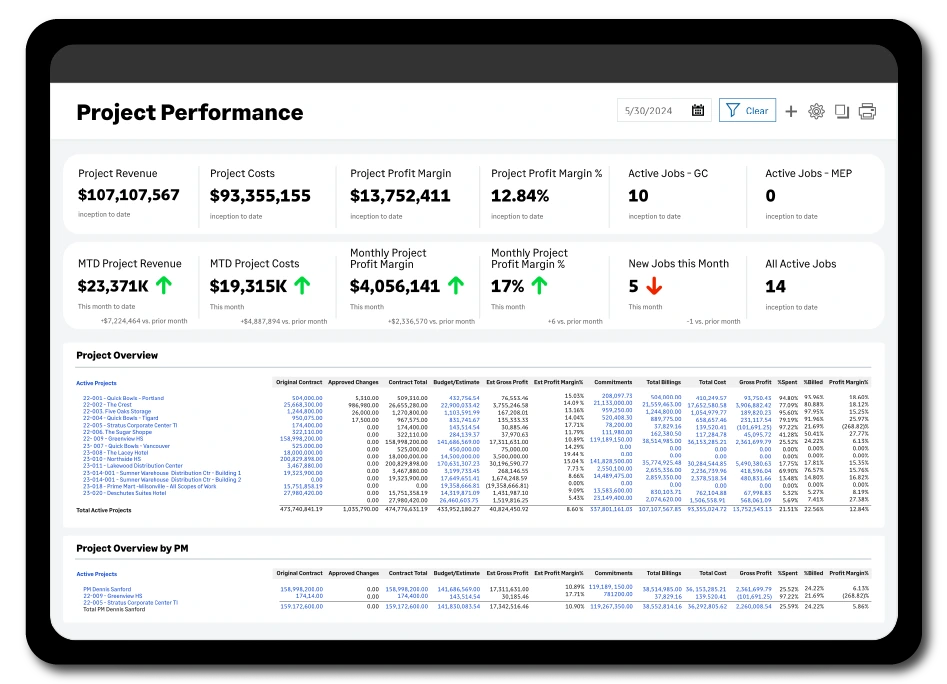Click the Project Profit Margin % card

coord(547,194)
